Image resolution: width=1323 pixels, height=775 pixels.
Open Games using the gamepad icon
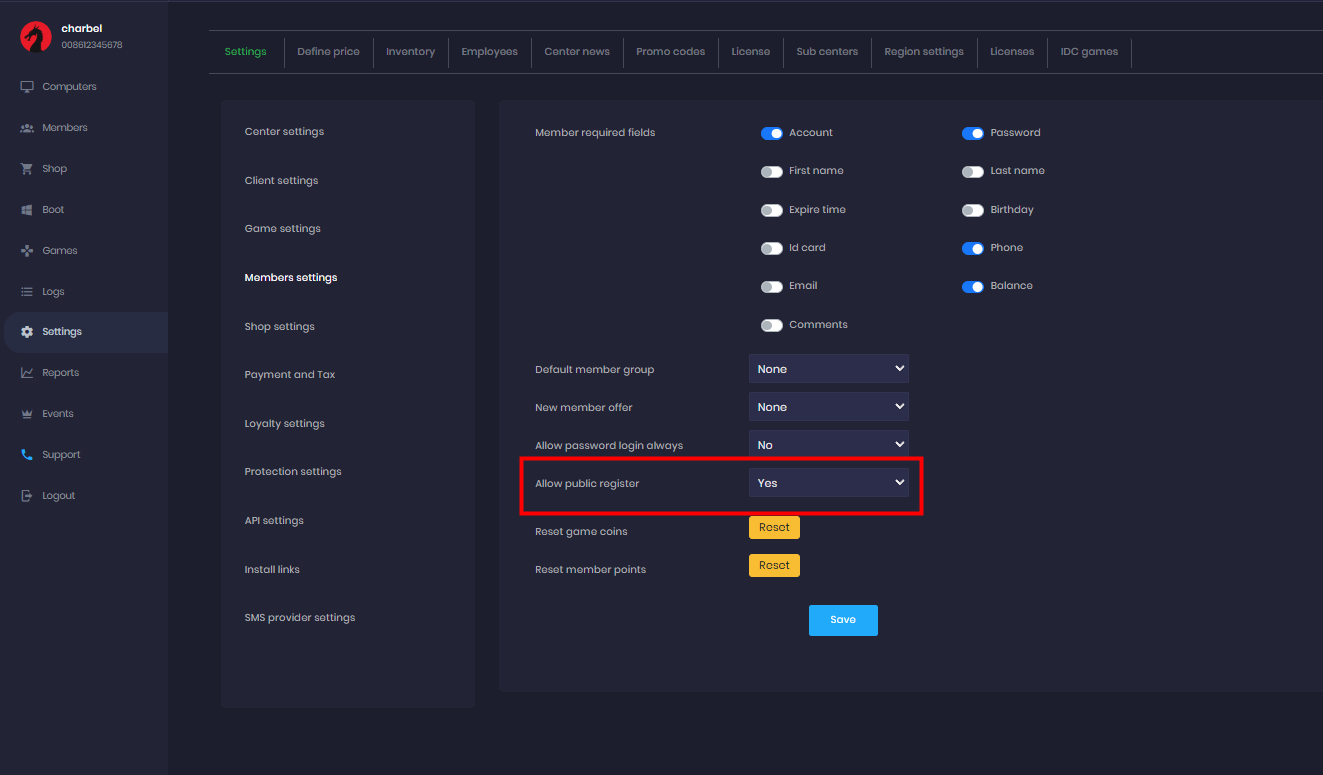[x=27, y=251]
